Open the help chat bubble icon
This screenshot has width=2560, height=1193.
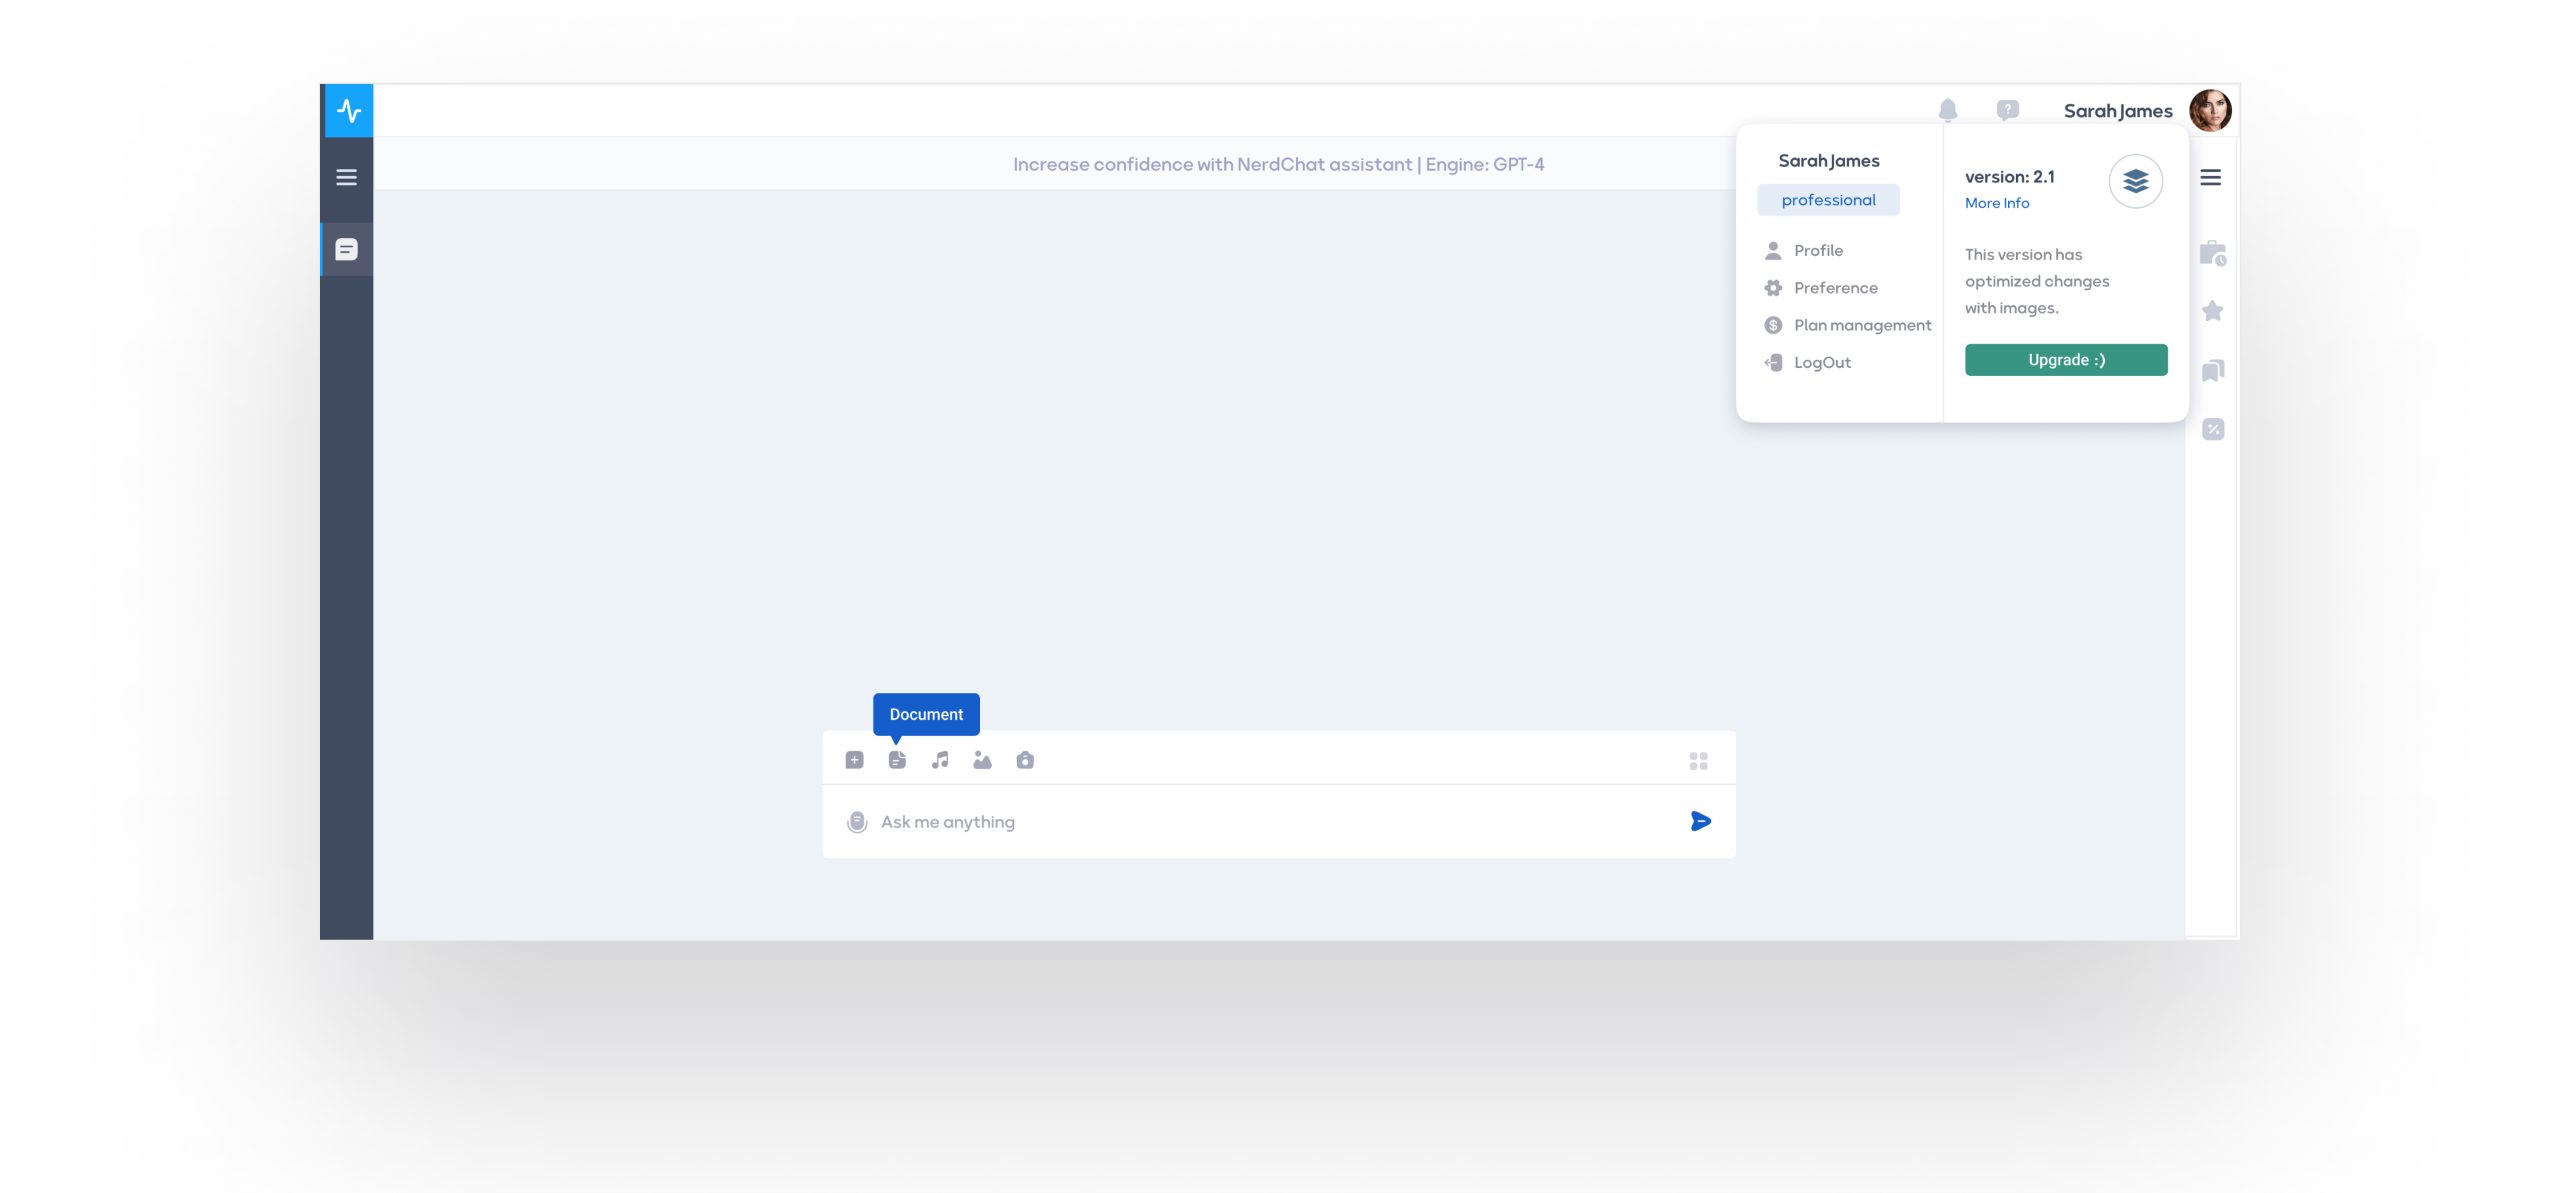[2007, 110]
